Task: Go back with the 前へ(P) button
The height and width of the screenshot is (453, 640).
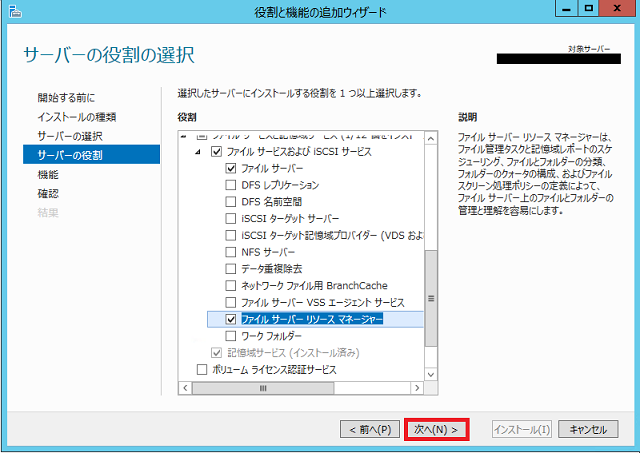Action: (371, 429)
